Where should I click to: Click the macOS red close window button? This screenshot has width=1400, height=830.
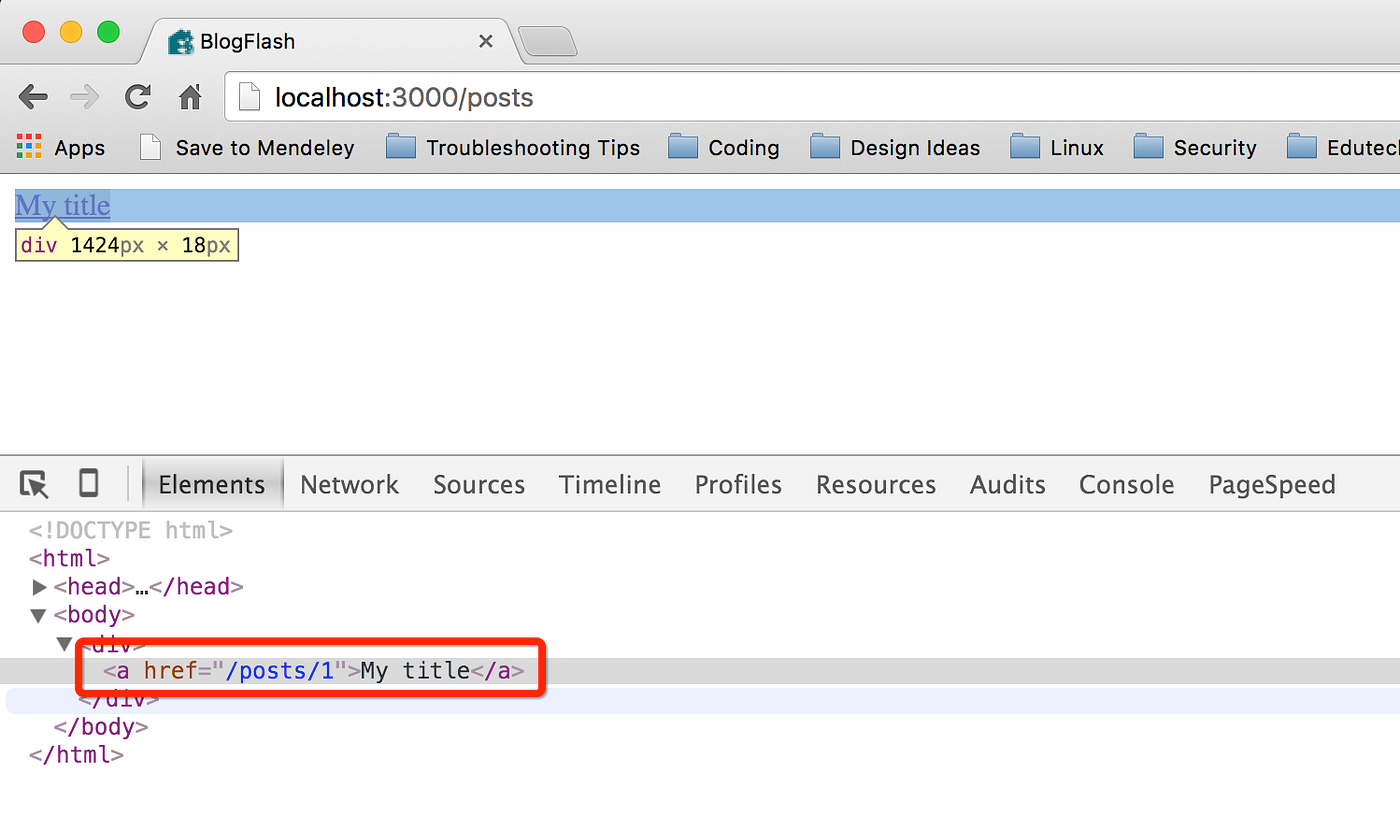tap(33, 32)
